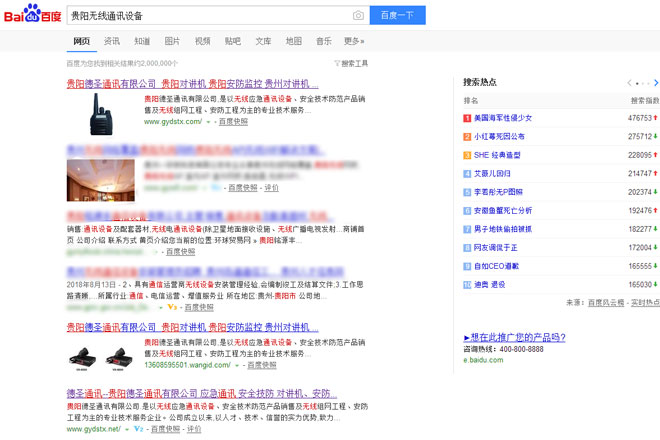Viewport: 660px width, 440px height.
Task: Click rank 1 red badge icon
Action: (x=467, y=118)
